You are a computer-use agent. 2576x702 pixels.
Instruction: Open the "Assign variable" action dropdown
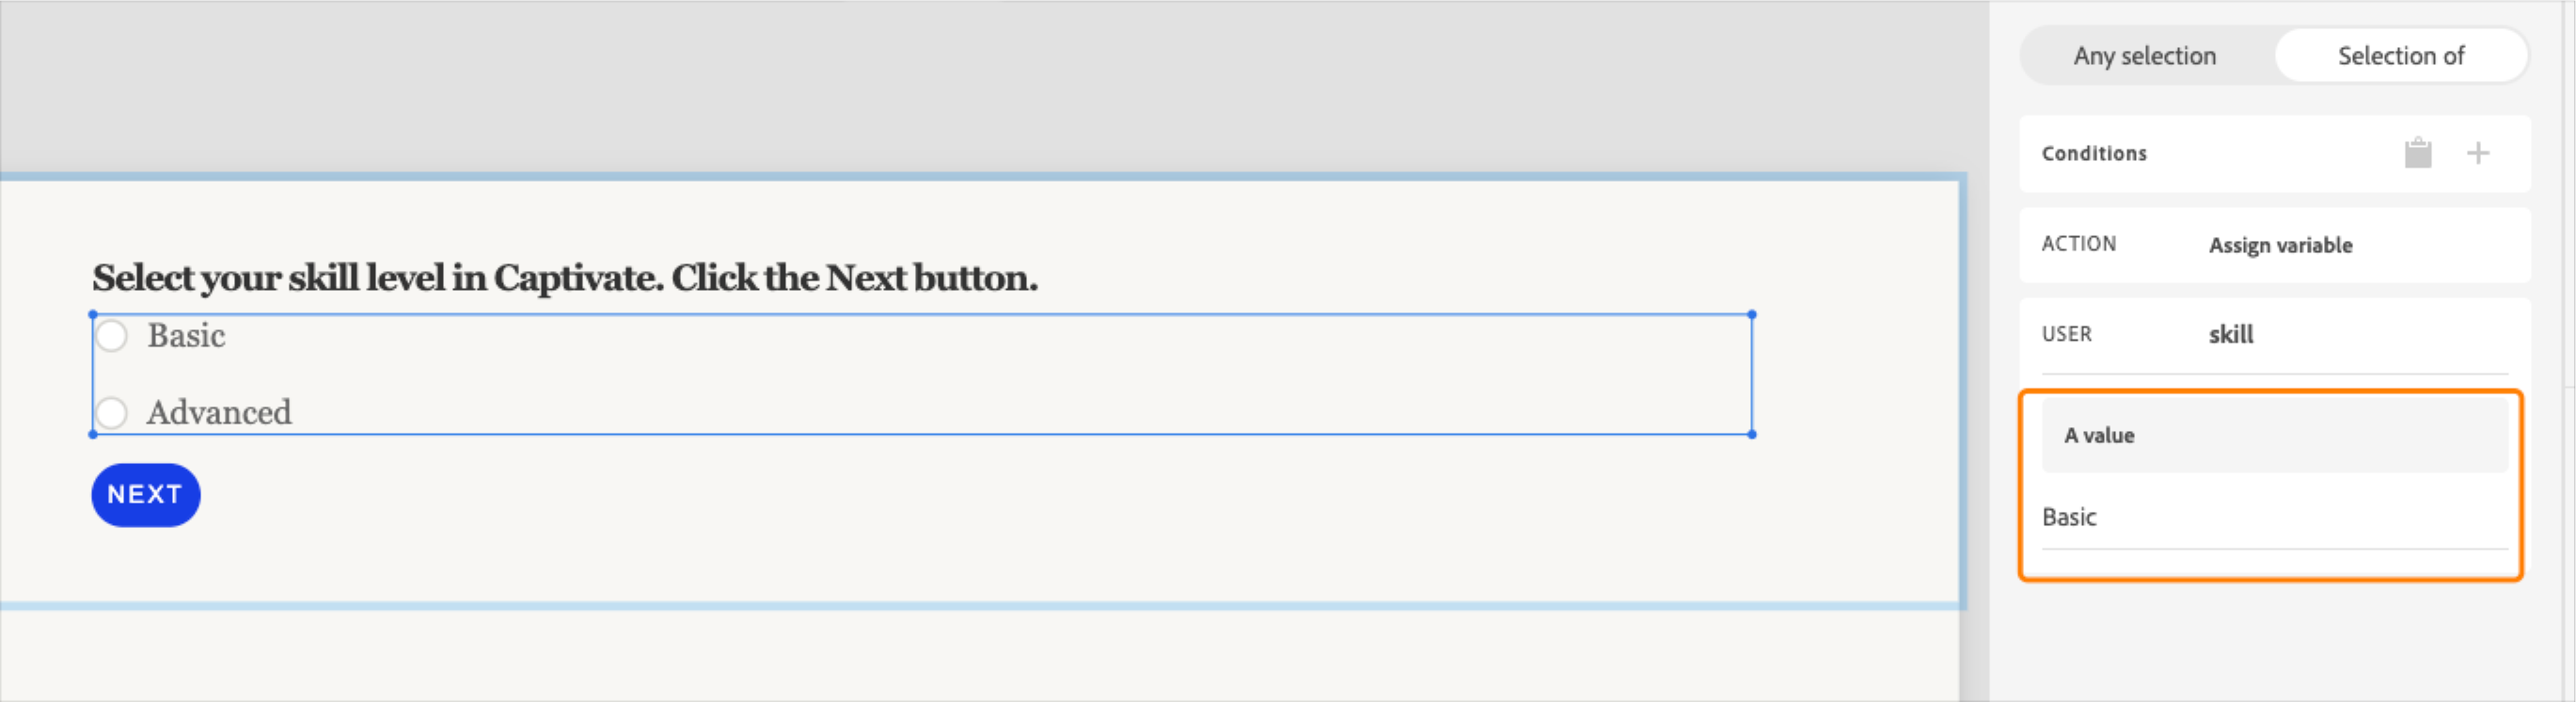click(2280, 246)
